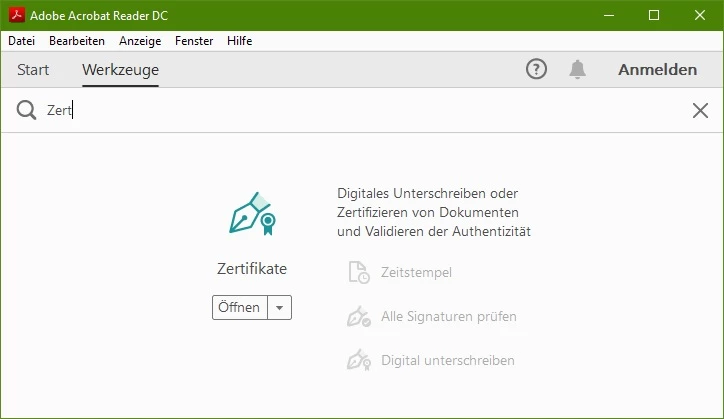Viewport: 724px width, 419px height.
Task: Click the Adobe Acrobat logo icon
Action: 17,15
